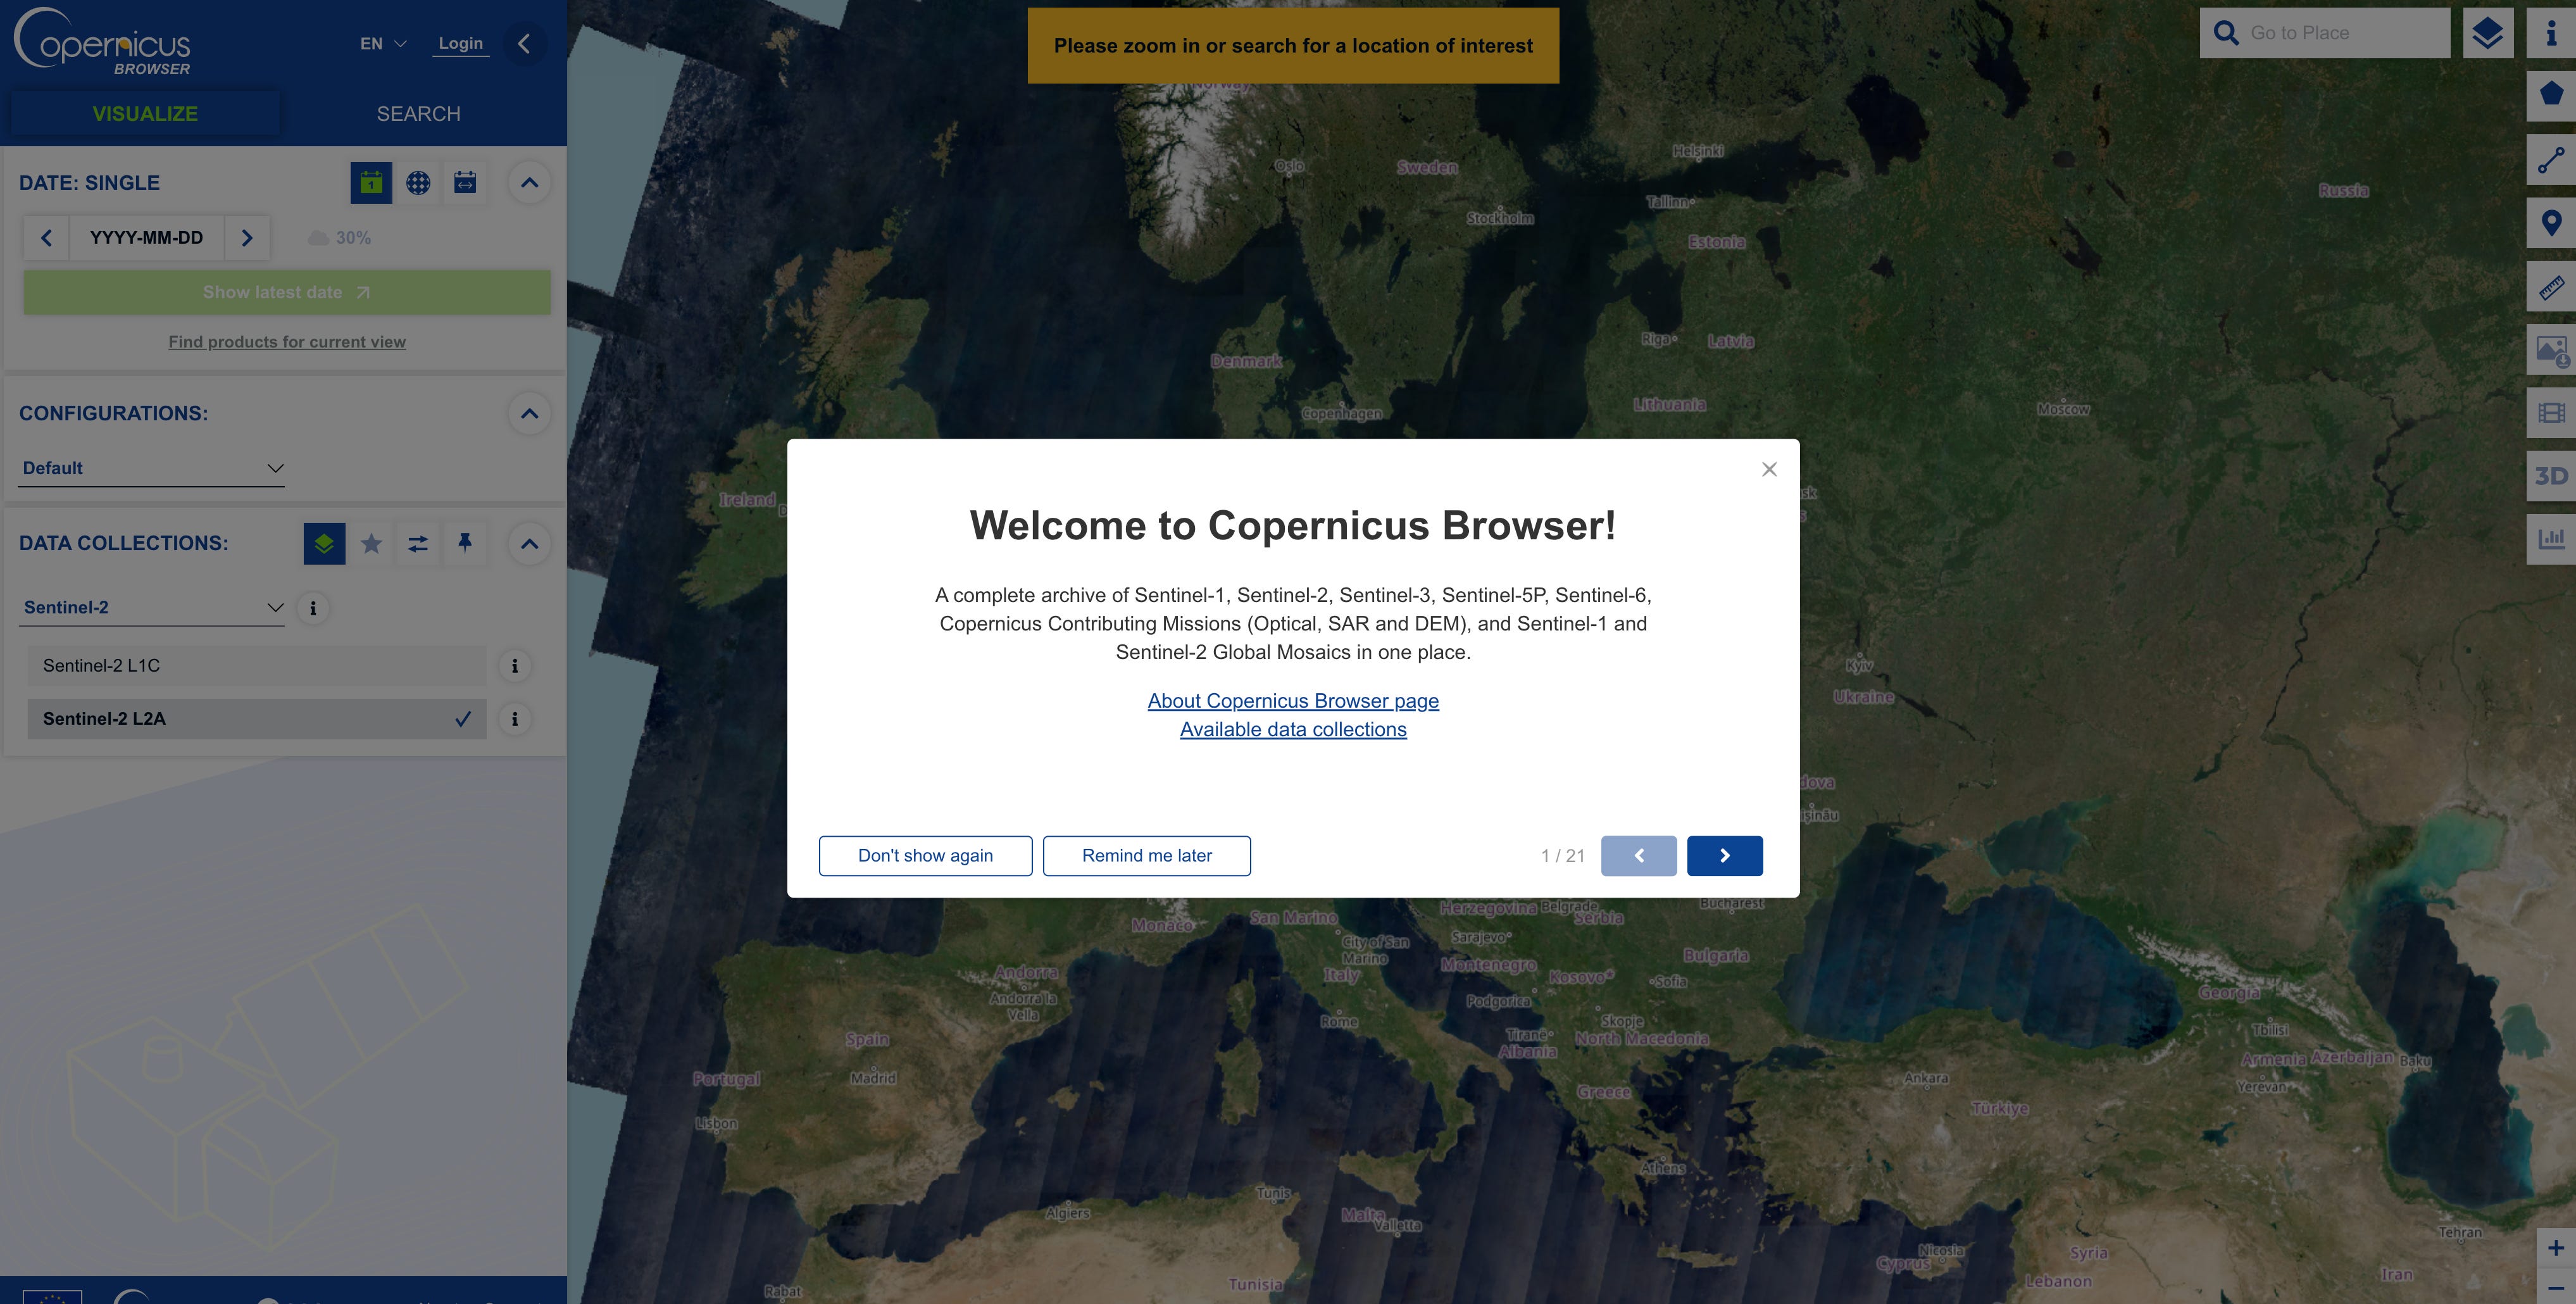Switch to the SEARCH tab
The width and height of the screenshot is (2576, 1304).
click(418, 114)
